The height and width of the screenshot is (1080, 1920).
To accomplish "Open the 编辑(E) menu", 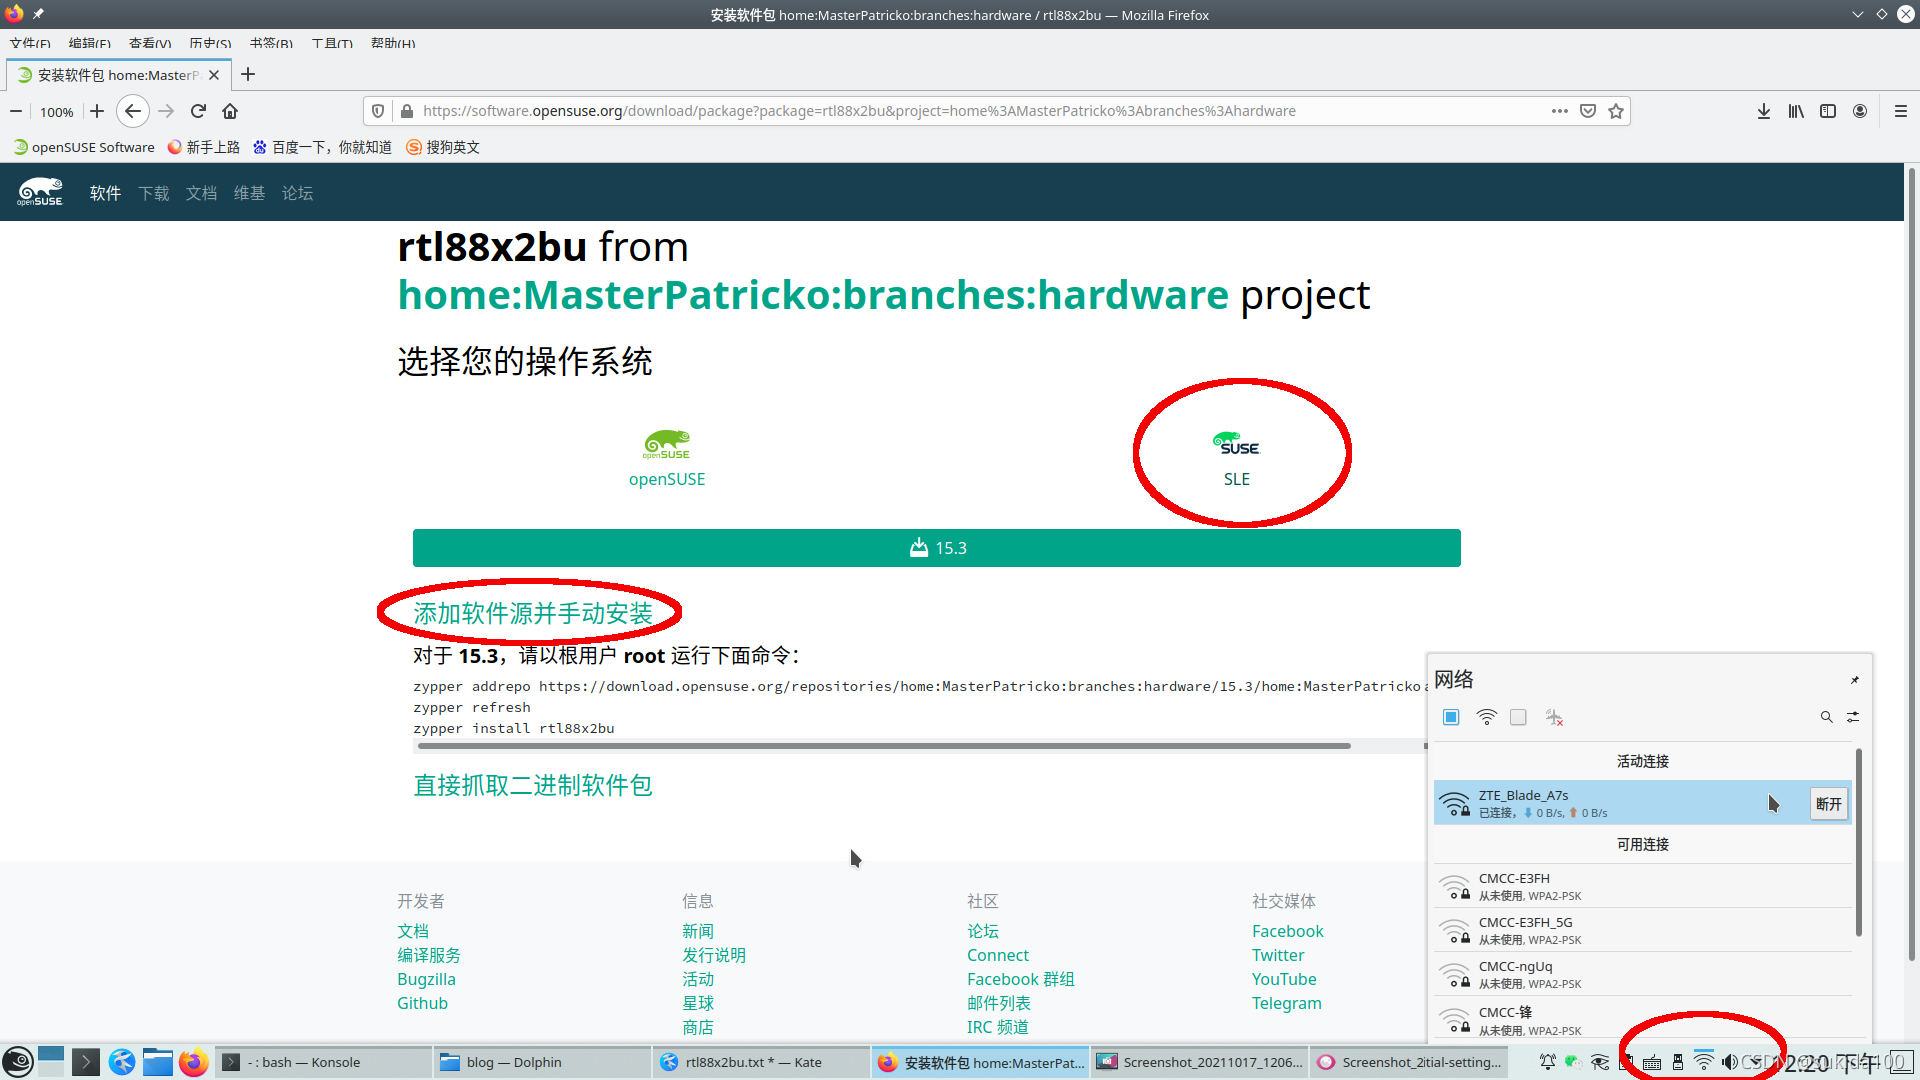I will click(90, 43).
